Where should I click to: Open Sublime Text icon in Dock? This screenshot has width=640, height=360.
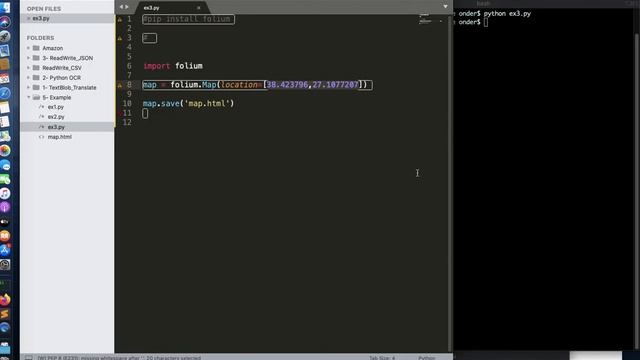click(x=5, y=314)
